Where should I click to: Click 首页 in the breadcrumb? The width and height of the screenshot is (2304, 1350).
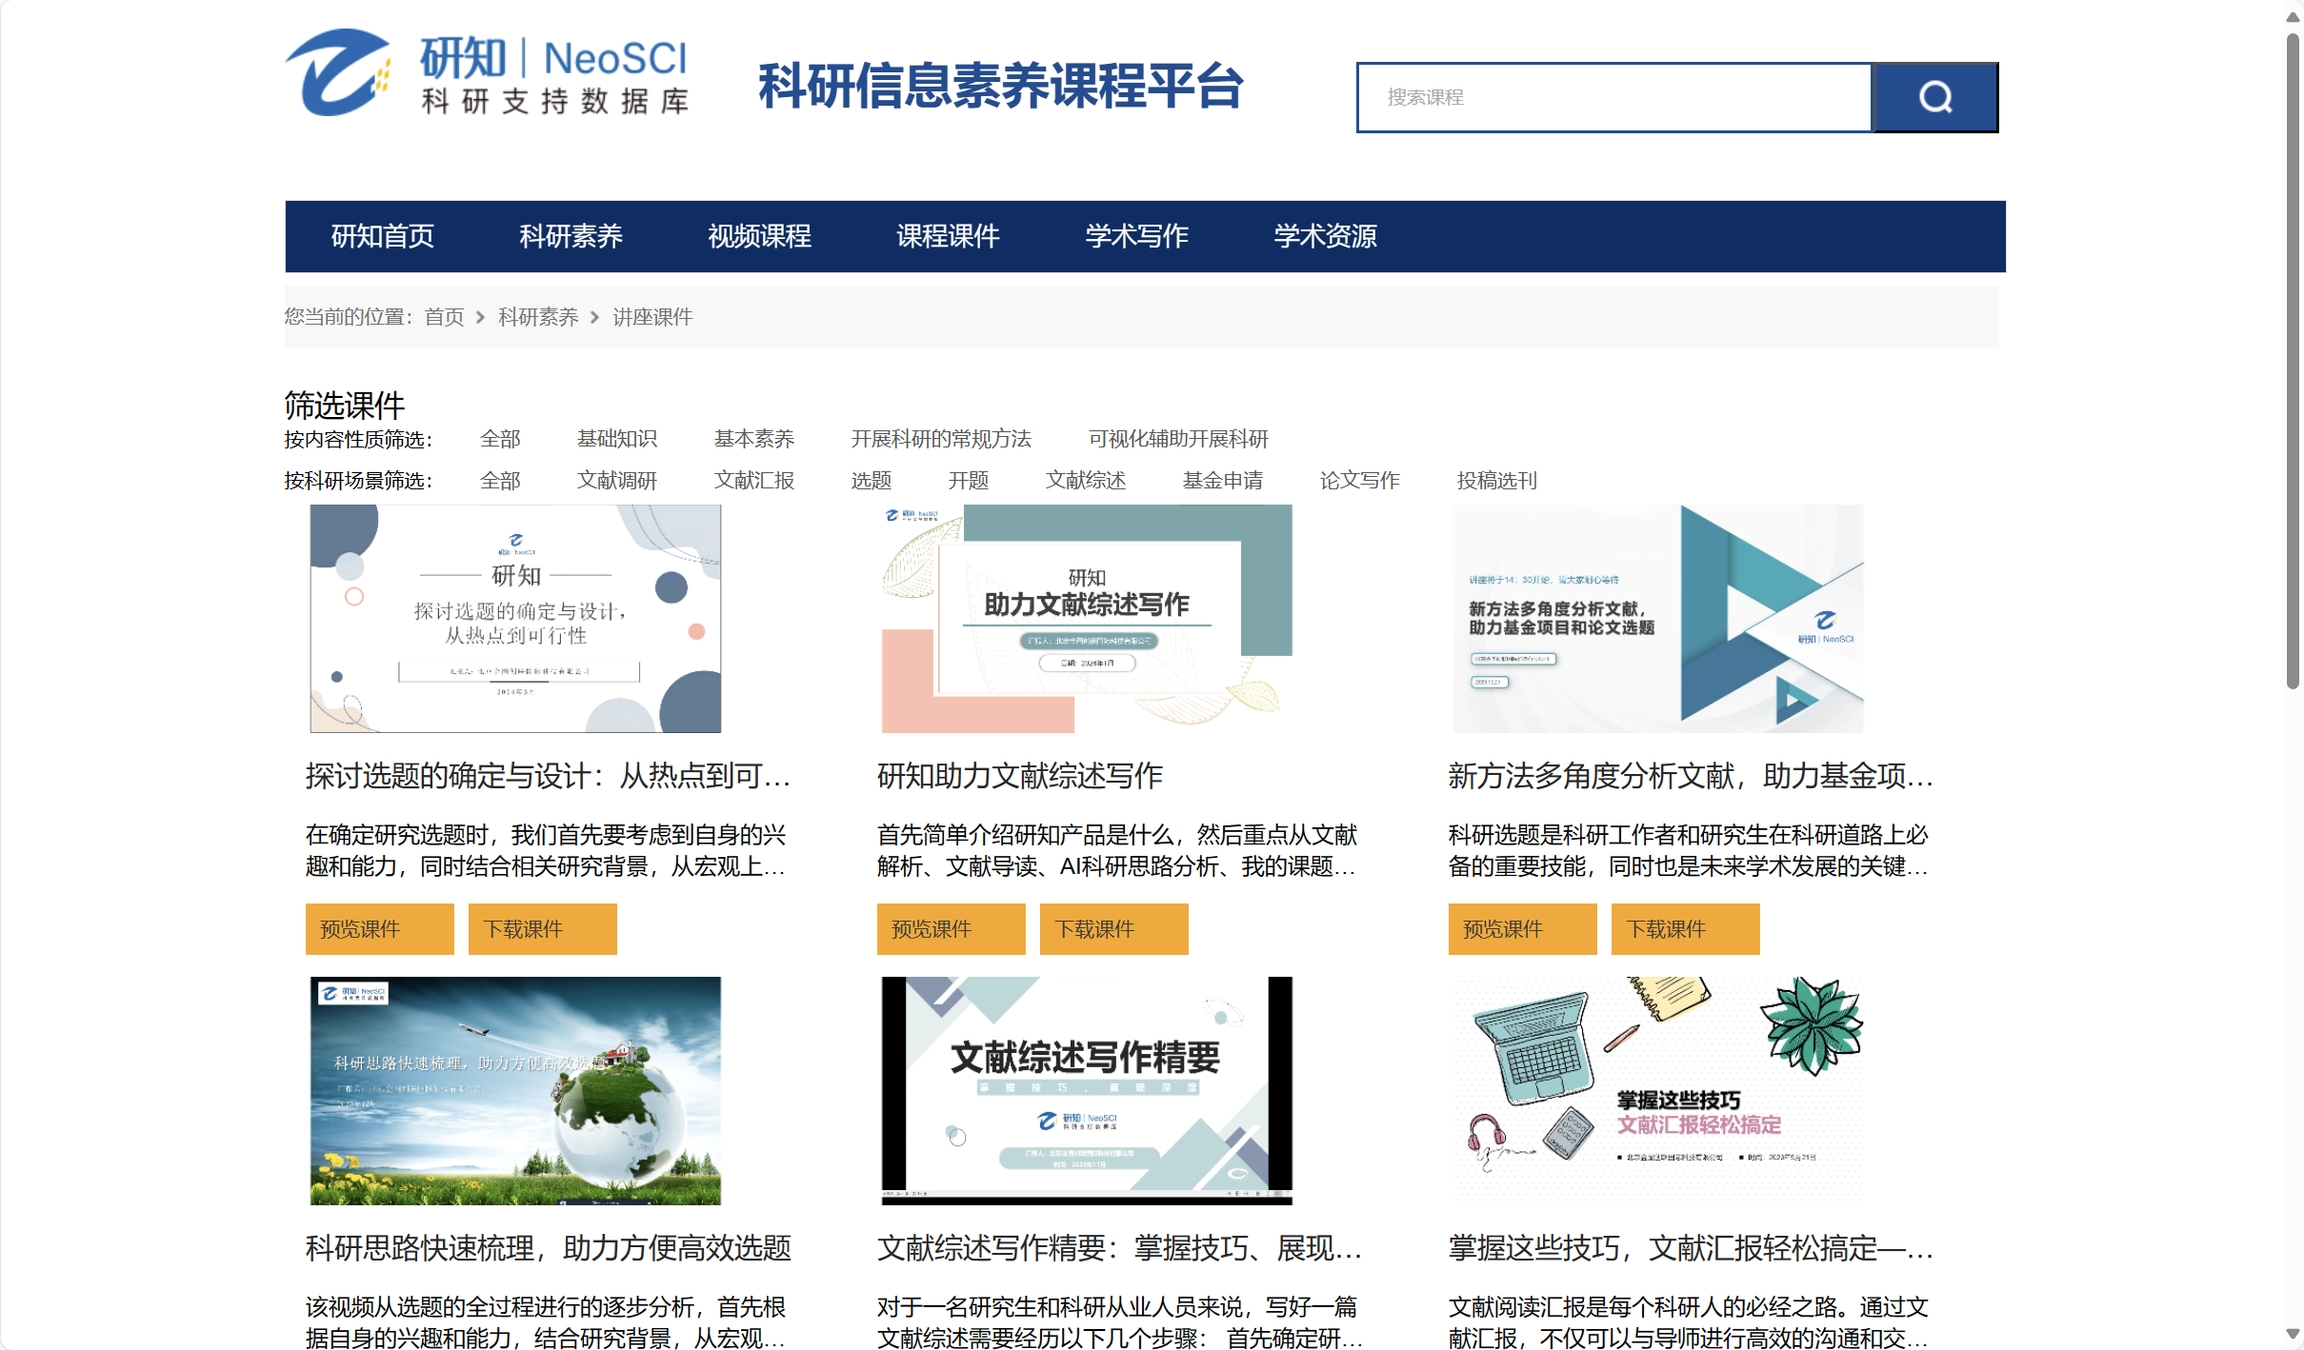coord(444,317)
